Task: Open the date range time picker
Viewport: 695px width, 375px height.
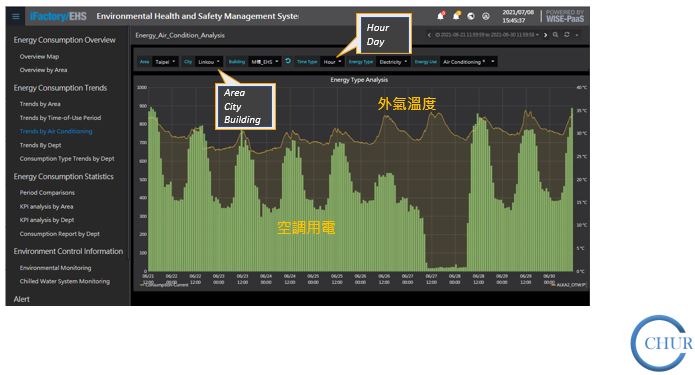Action: click(x=487, y=35)
